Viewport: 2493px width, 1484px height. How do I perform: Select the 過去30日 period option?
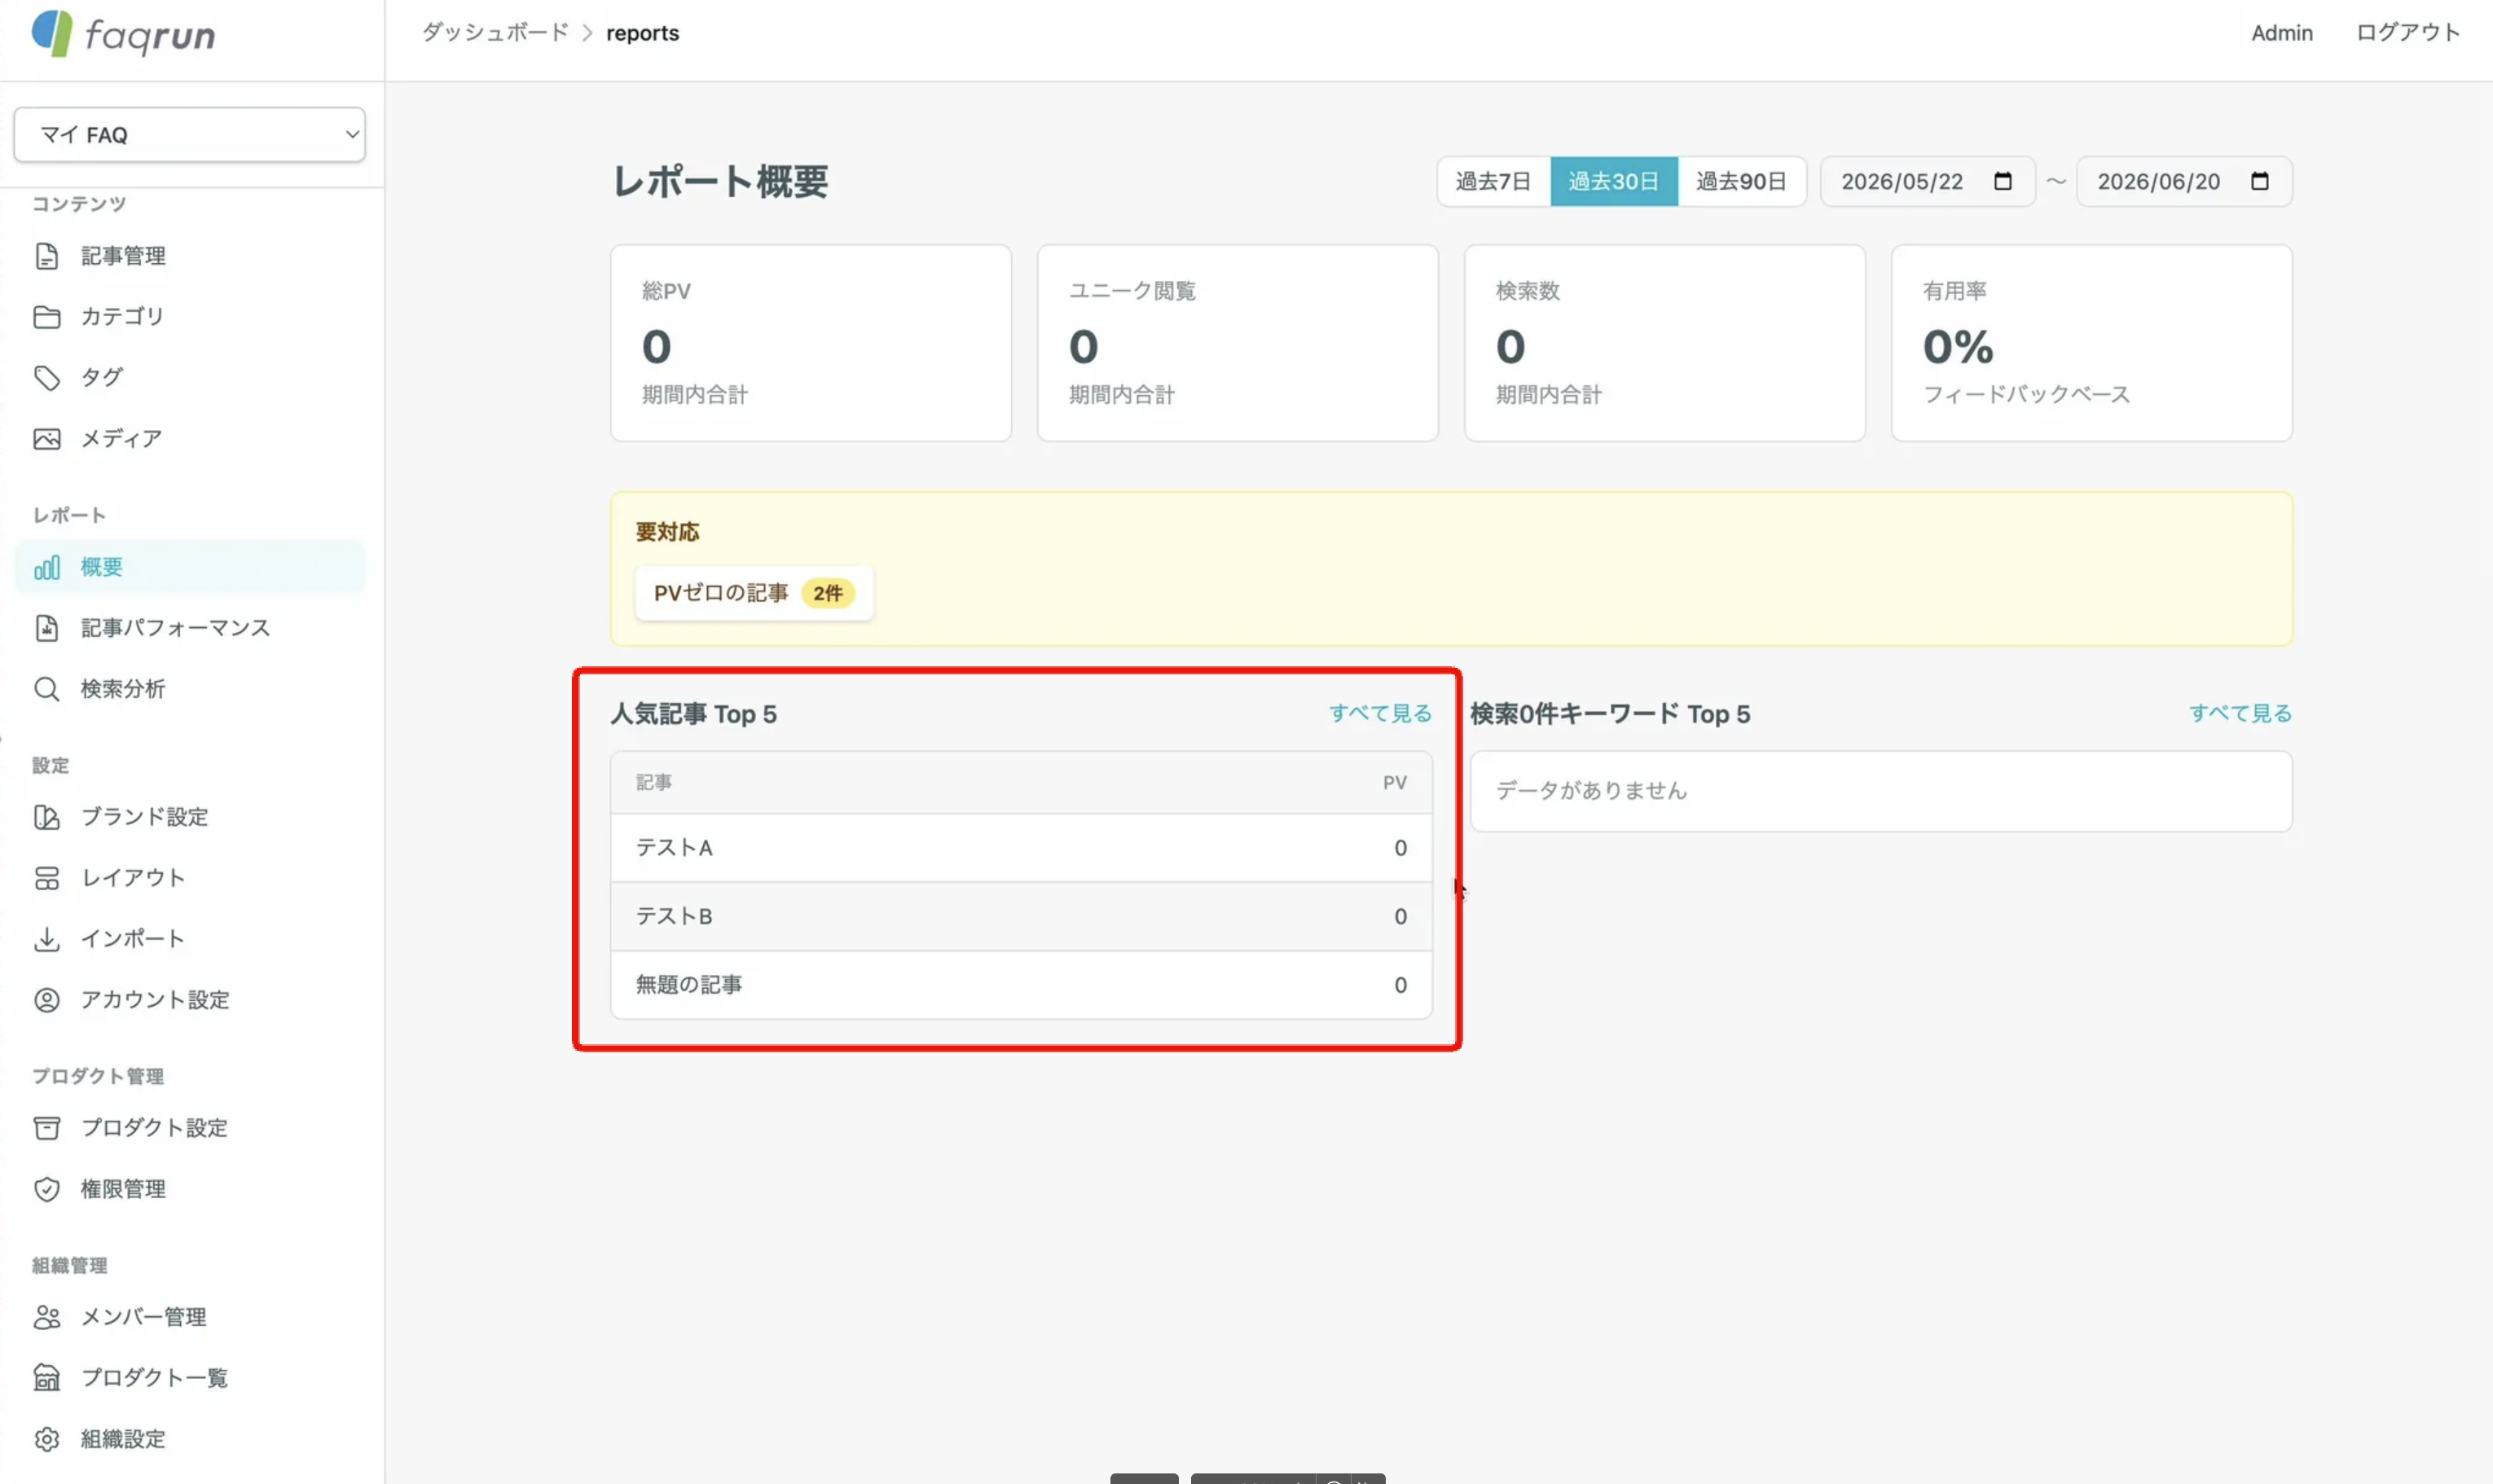point(1614,181)
